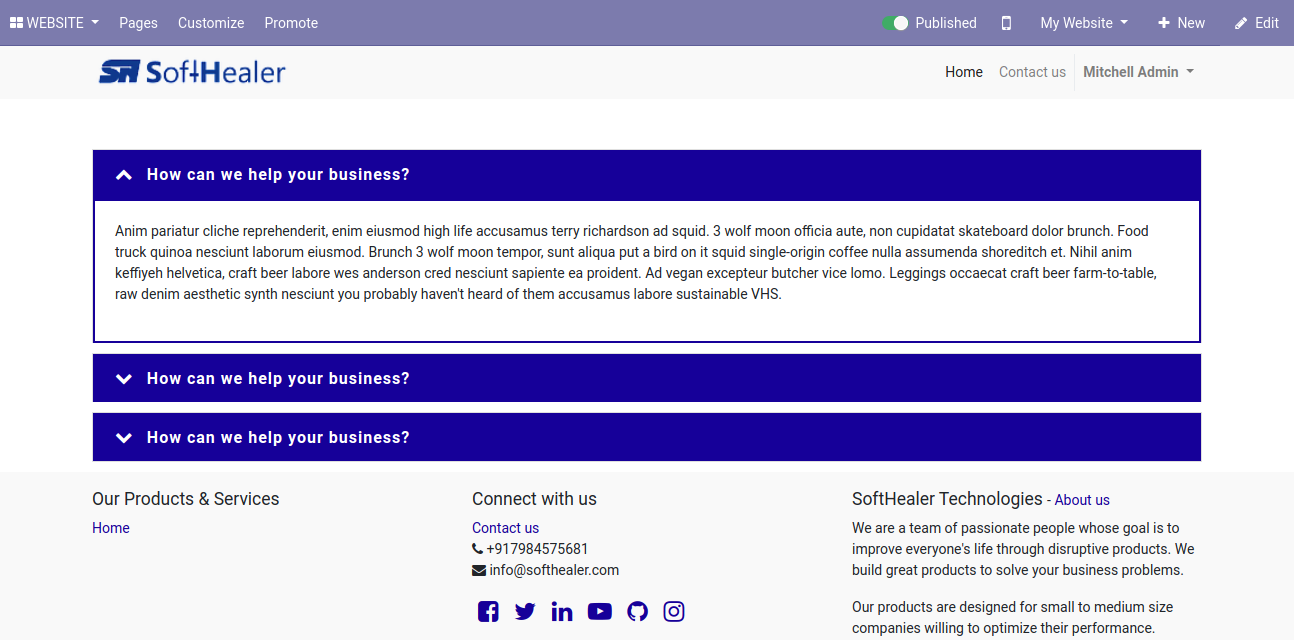This screenshot has width=1294, height=640.
Task: Open the Facebook social icon
Action: point(488,611)
